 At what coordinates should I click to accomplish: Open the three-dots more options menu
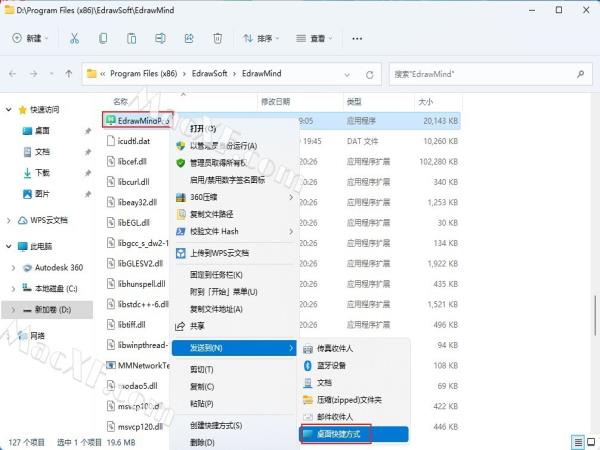click(x=357, y=38)
